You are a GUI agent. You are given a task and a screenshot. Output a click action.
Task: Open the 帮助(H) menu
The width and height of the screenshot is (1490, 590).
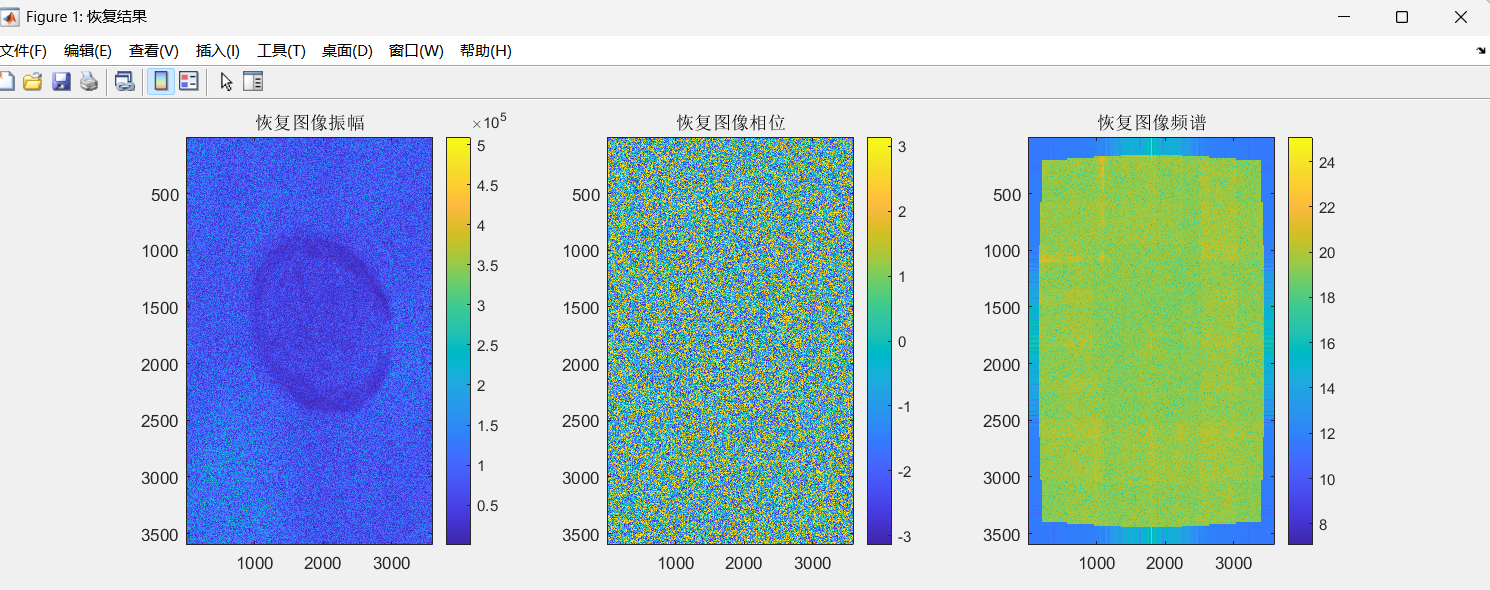[486, 51]
